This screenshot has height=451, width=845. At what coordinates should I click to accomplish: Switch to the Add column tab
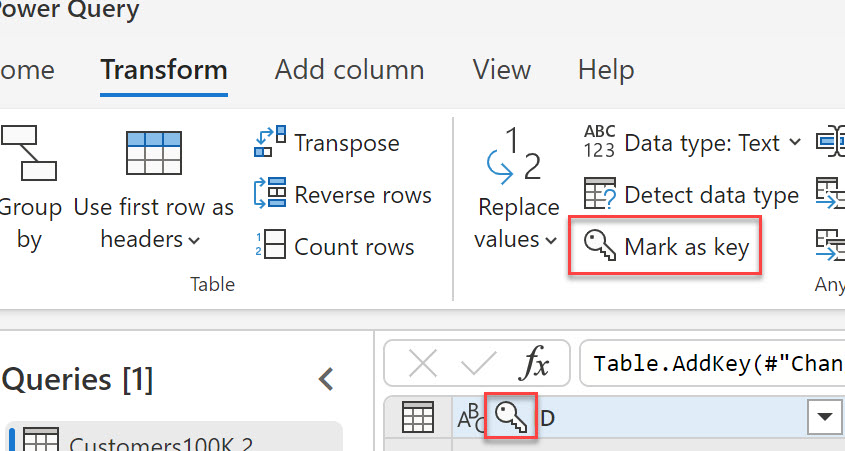click(x=349, y=70)
